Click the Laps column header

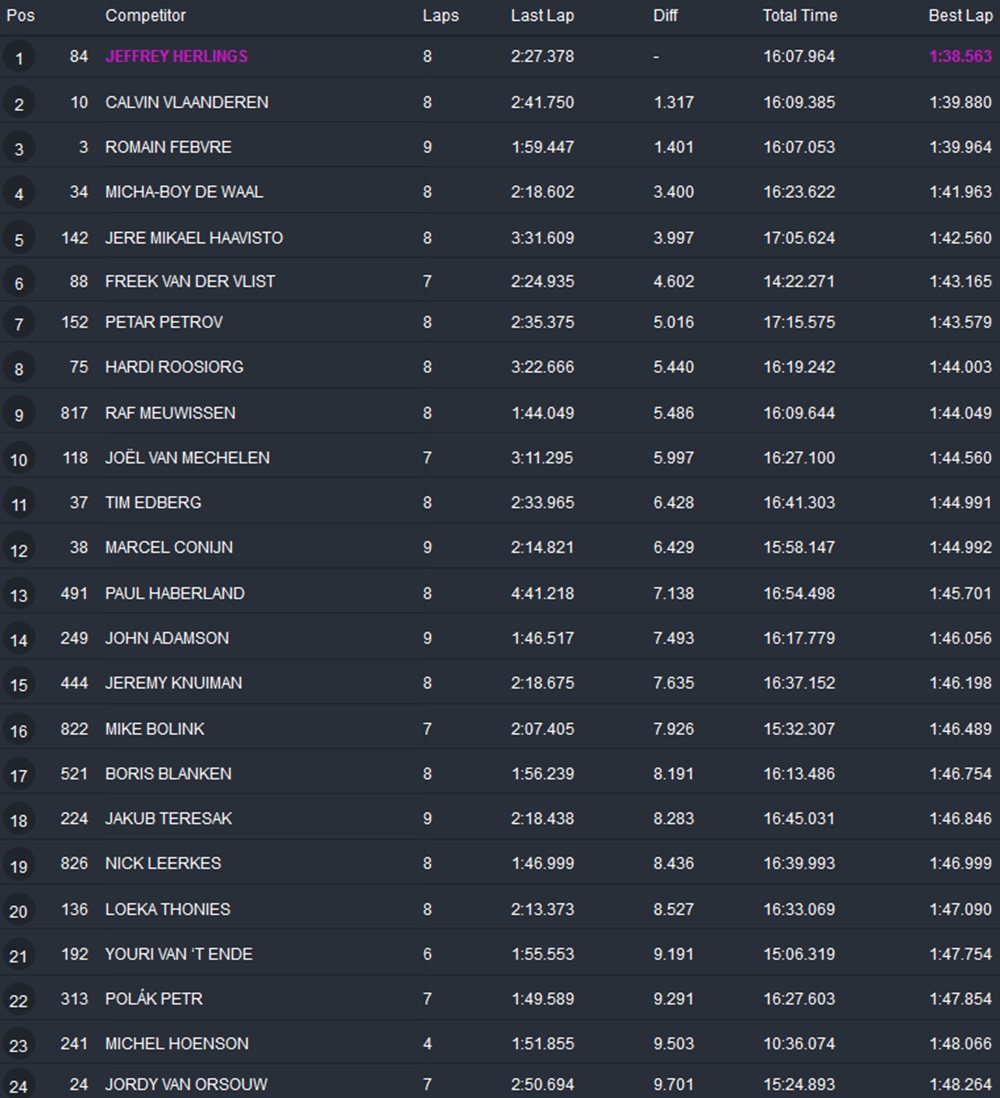coord(440,15)
